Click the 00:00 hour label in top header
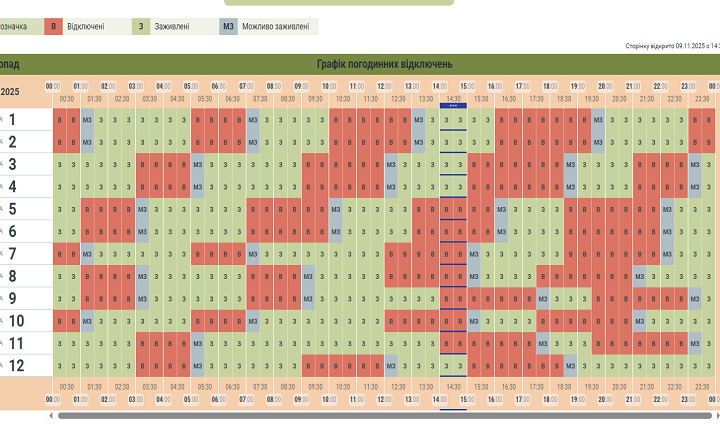The width and height of the screenshot is (720, 430). (53, 87)
